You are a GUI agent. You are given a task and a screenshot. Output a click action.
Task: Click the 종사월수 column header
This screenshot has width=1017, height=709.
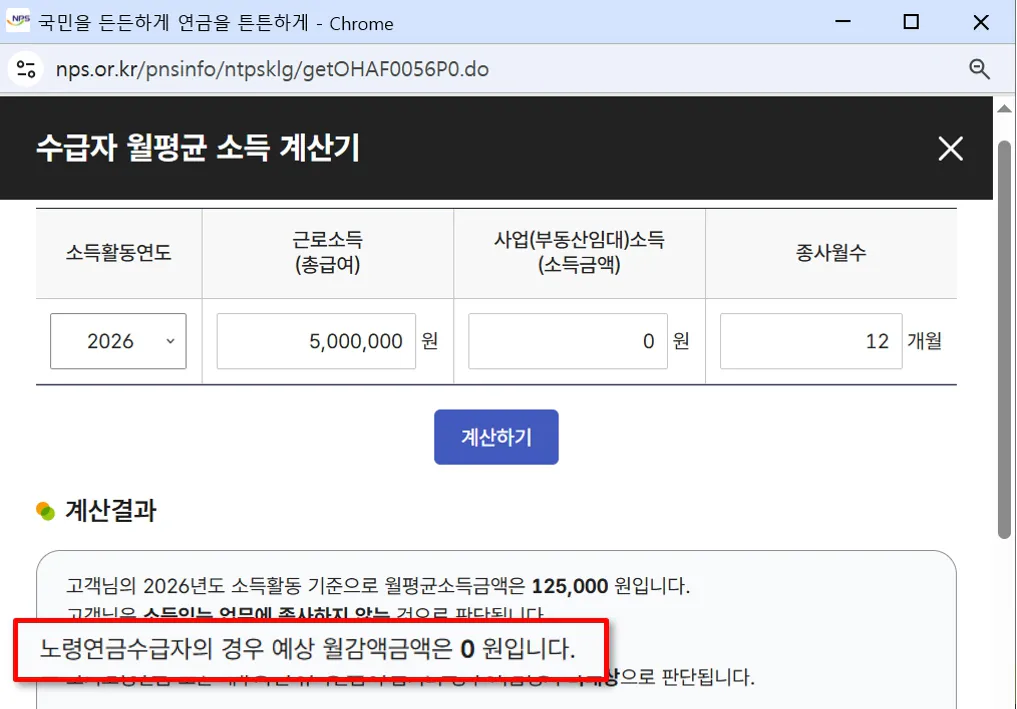(831, 253)
